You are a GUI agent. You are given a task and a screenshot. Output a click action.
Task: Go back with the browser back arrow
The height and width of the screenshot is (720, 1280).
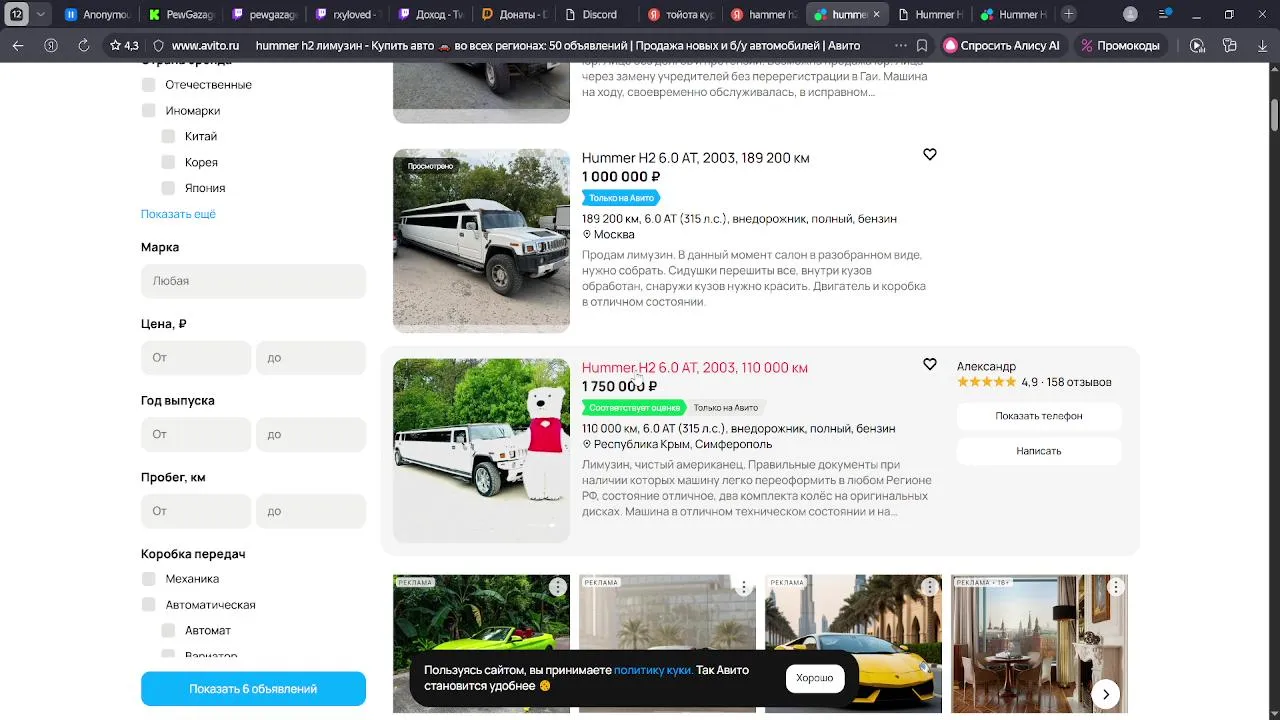tap(18, 45)
